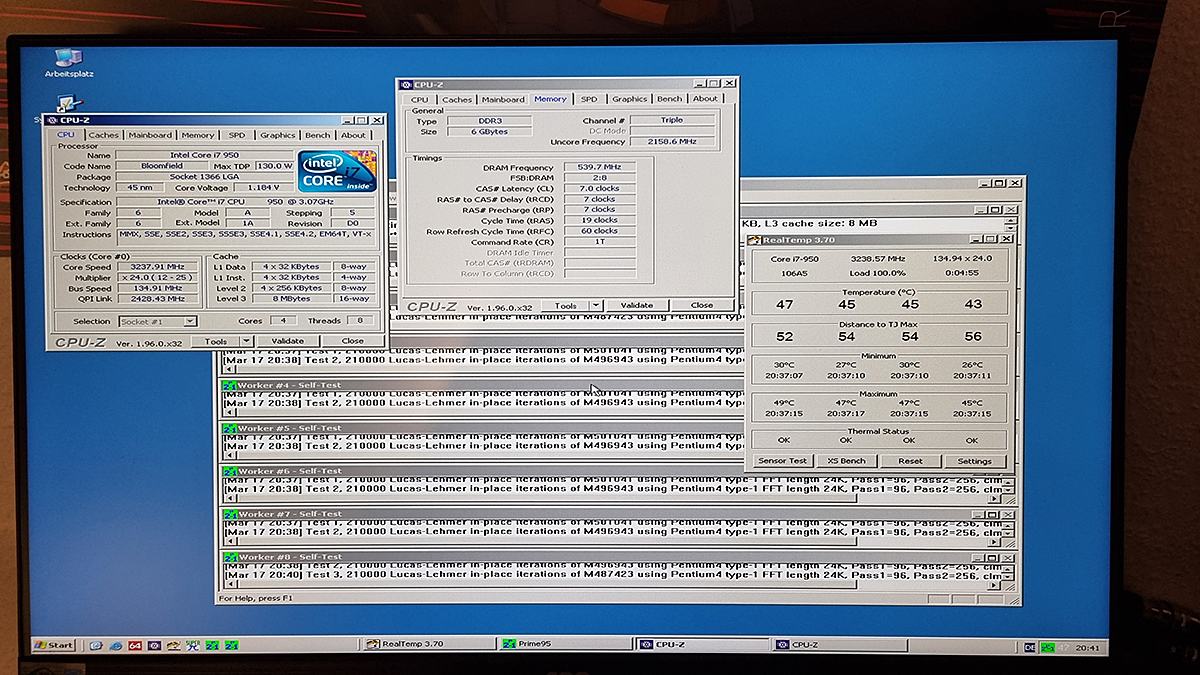
Task: Open Graphics tab in CPU-Z Memory window
Action: coord(630,99)
